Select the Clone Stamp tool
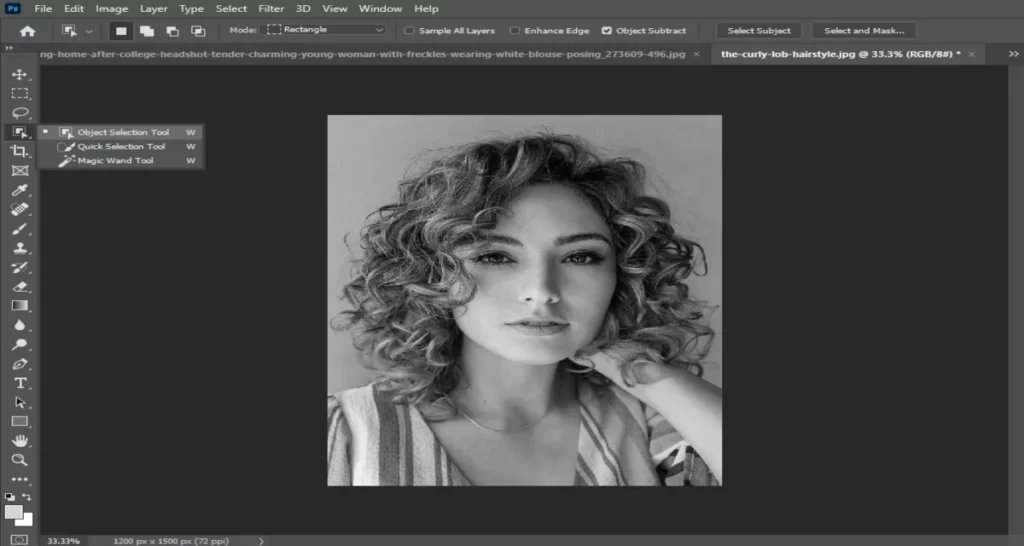Viewport: 1024px width, 546px height. tap(20, 248)
